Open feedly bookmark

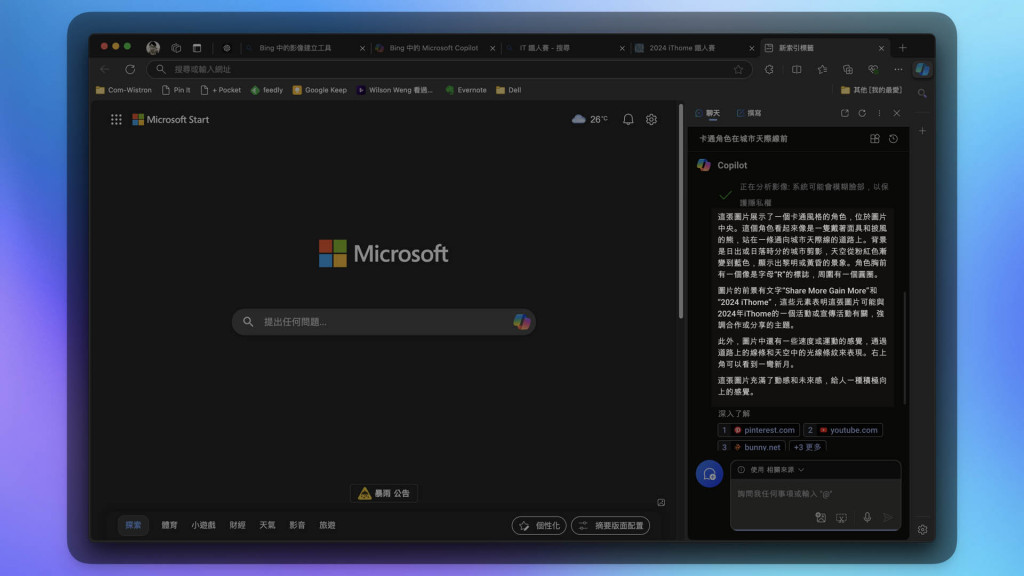point(267,90)
